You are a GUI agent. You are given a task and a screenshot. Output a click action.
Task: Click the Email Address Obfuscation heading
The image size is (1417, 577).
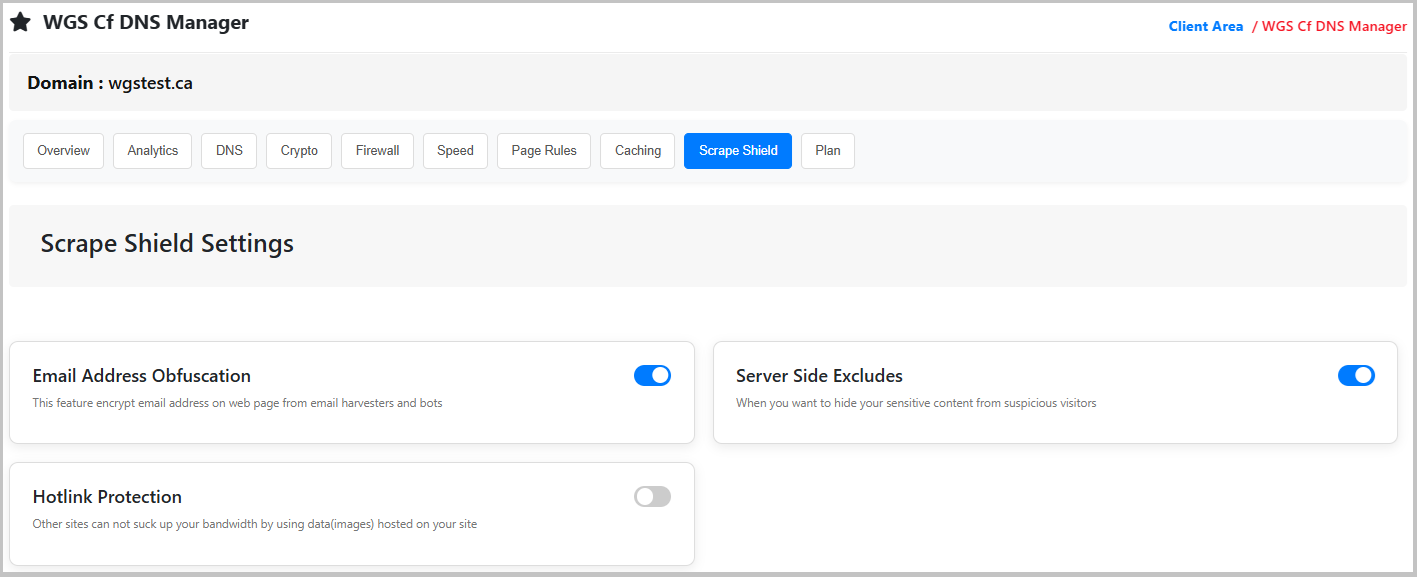pyautogui.click(x=142, y=376)
